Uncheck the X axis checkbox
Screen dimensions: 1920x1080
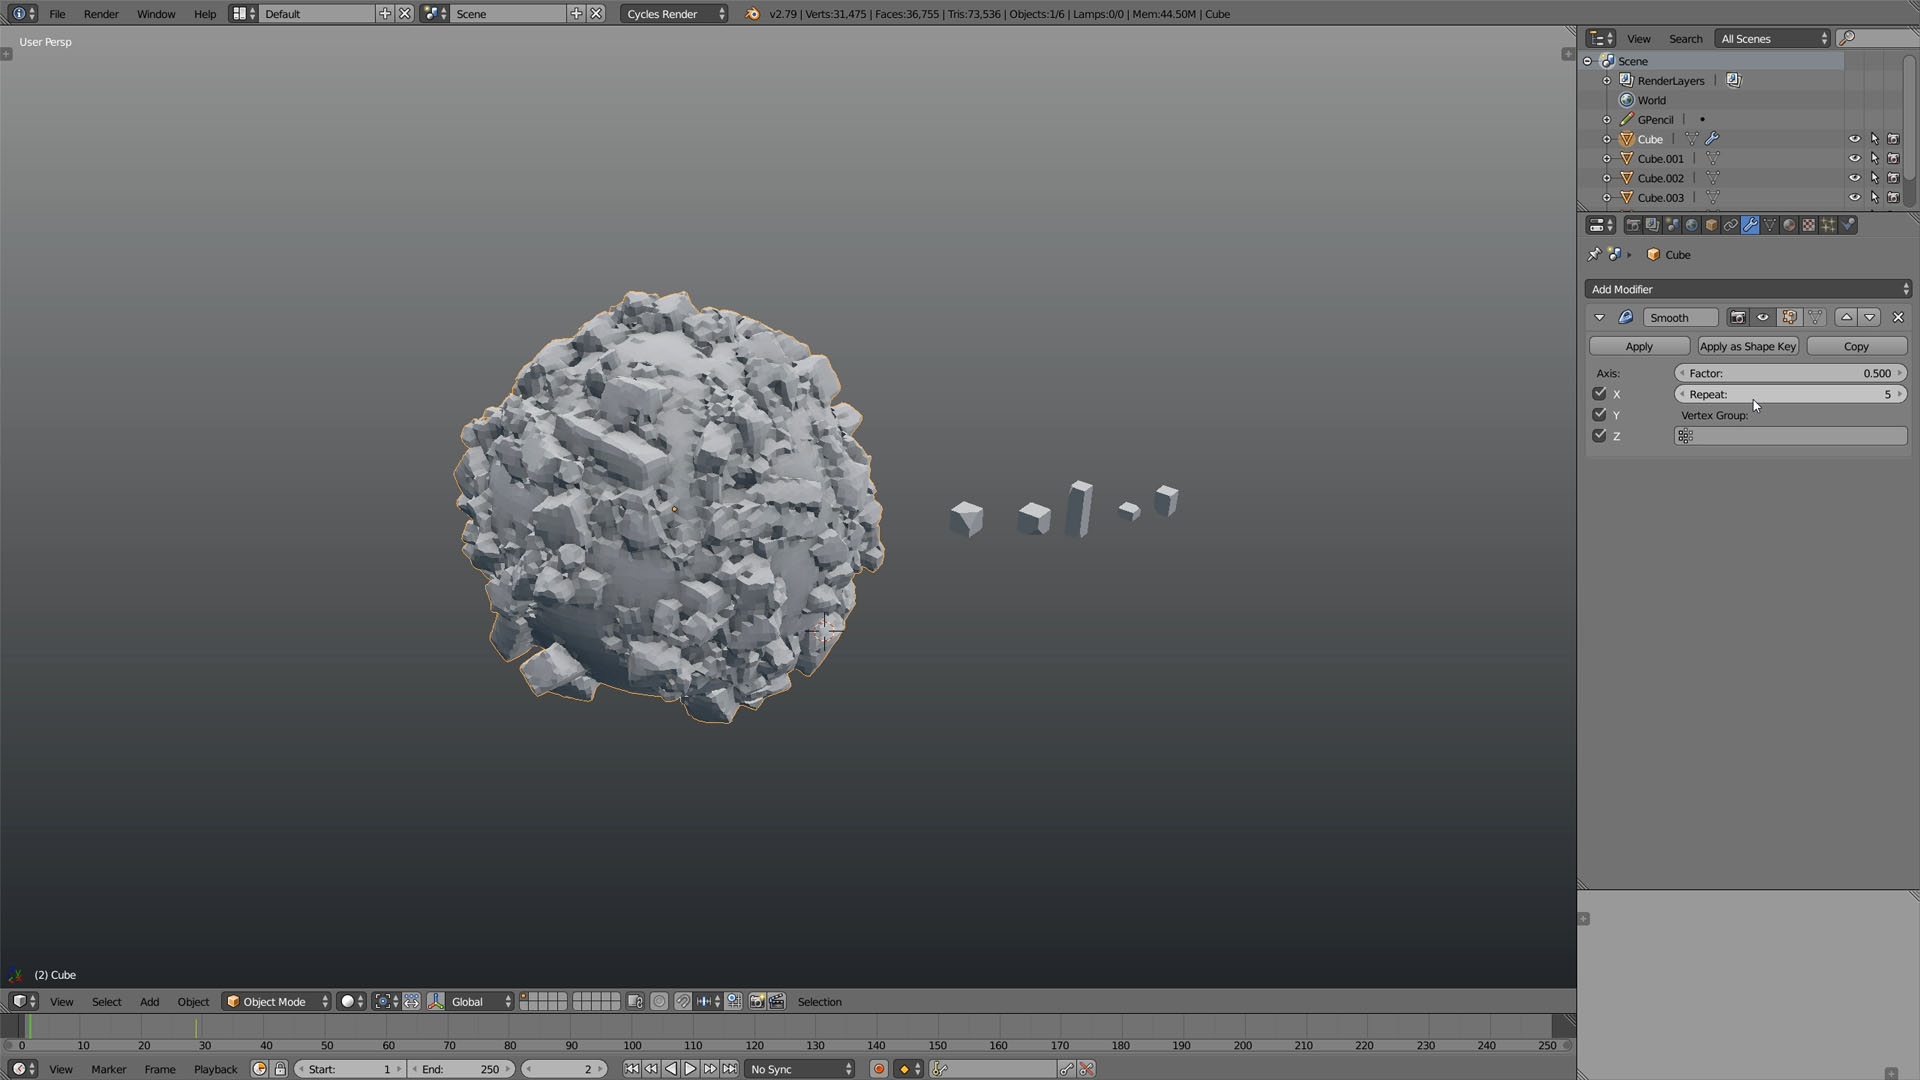pyautogui.click(x=1599, y=394)
